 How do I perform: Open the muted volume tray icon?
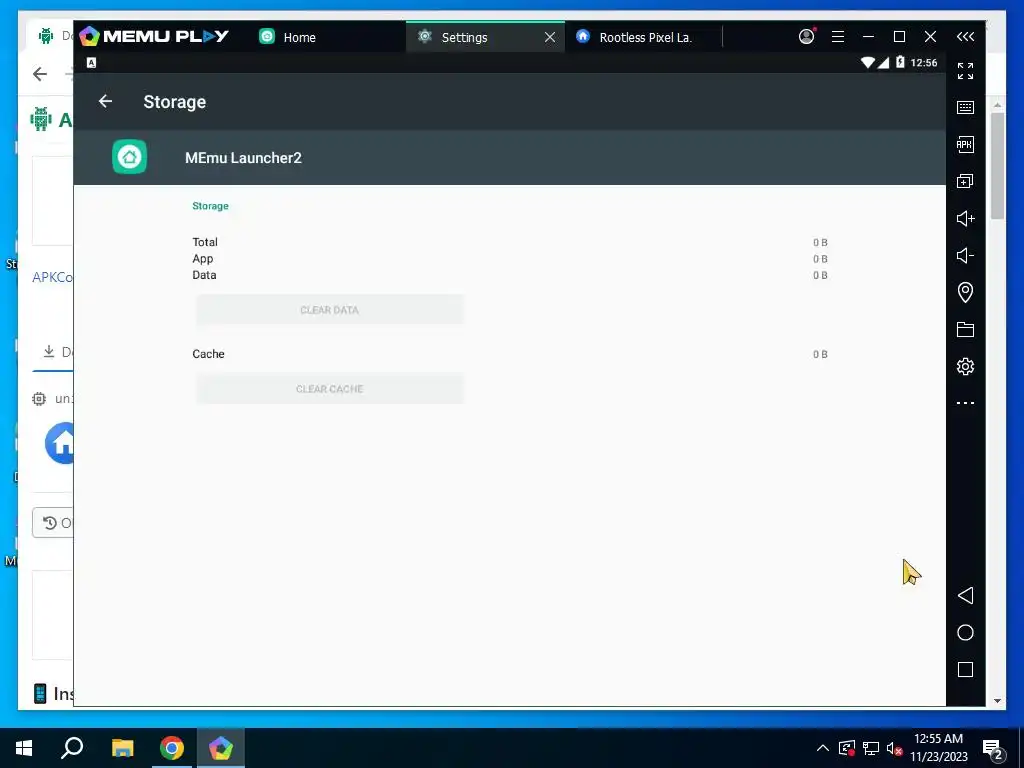click(894, 748)
